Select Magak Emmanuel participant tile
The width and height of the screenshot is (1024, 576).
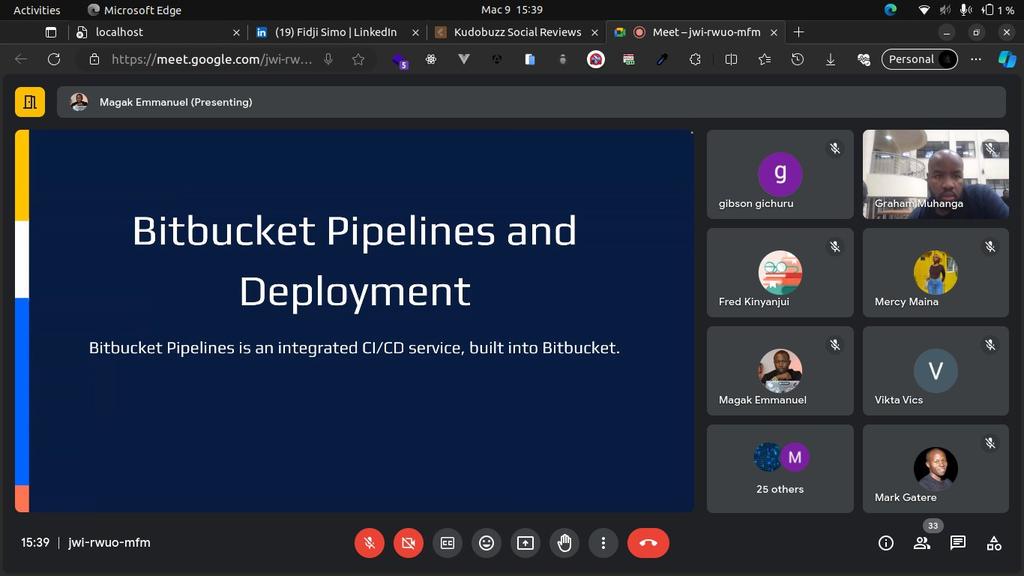(x=780, y=371)
